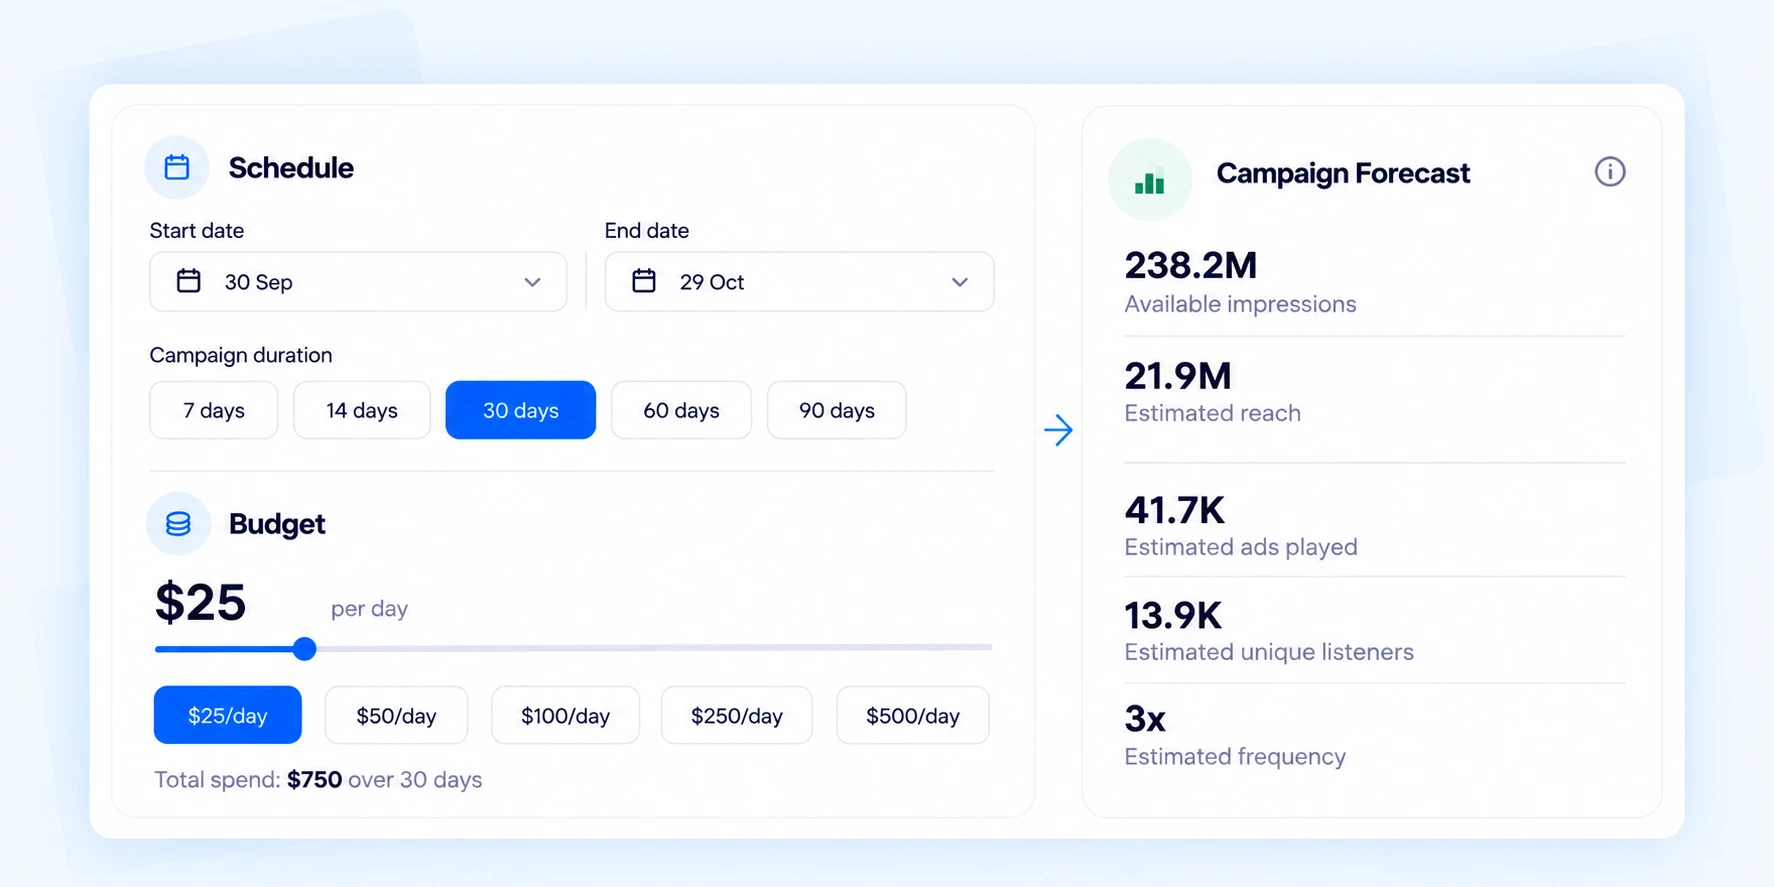The height and width of the screenshot is (887, 1774).
Task: Select 7 days campaign duration
Action: [x=214, y=410]
